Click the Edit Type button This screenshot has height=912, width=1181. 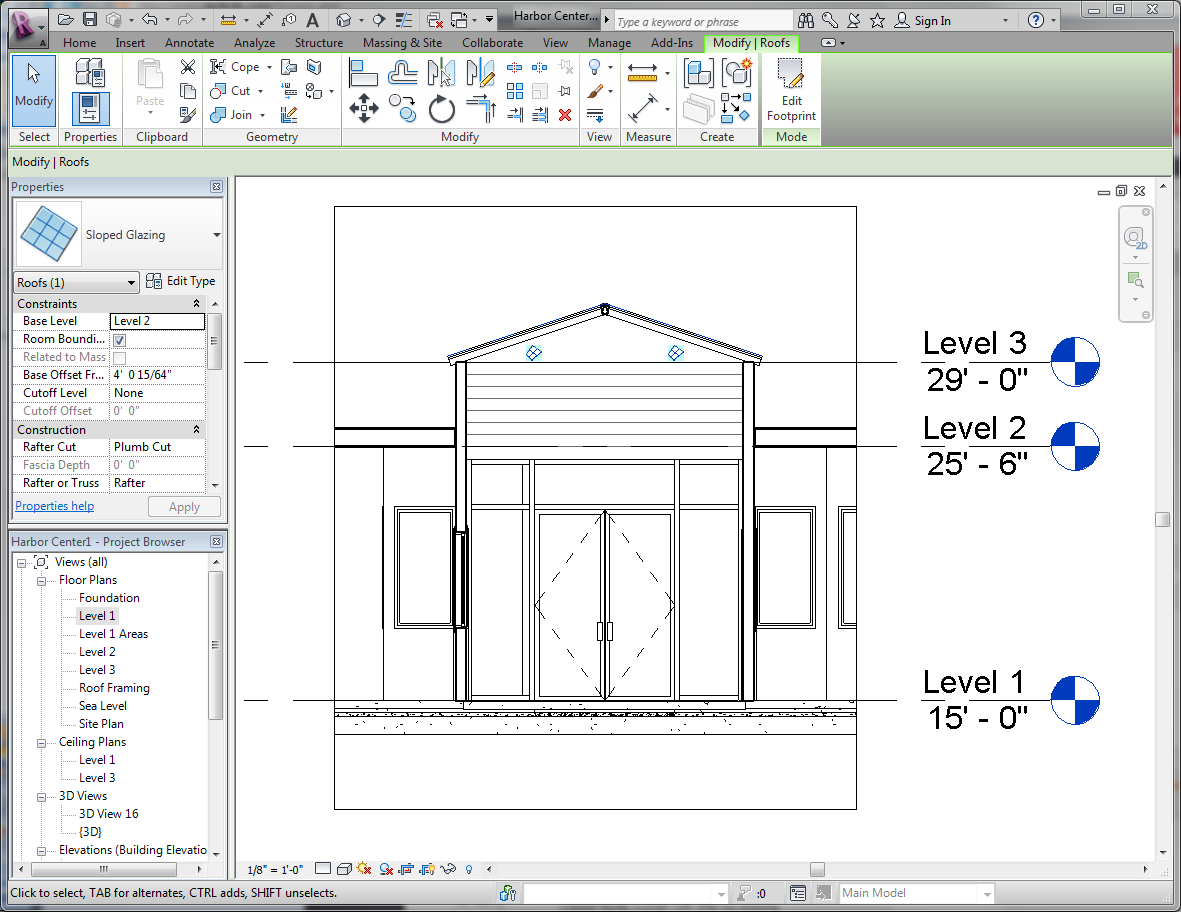(181, 282)
